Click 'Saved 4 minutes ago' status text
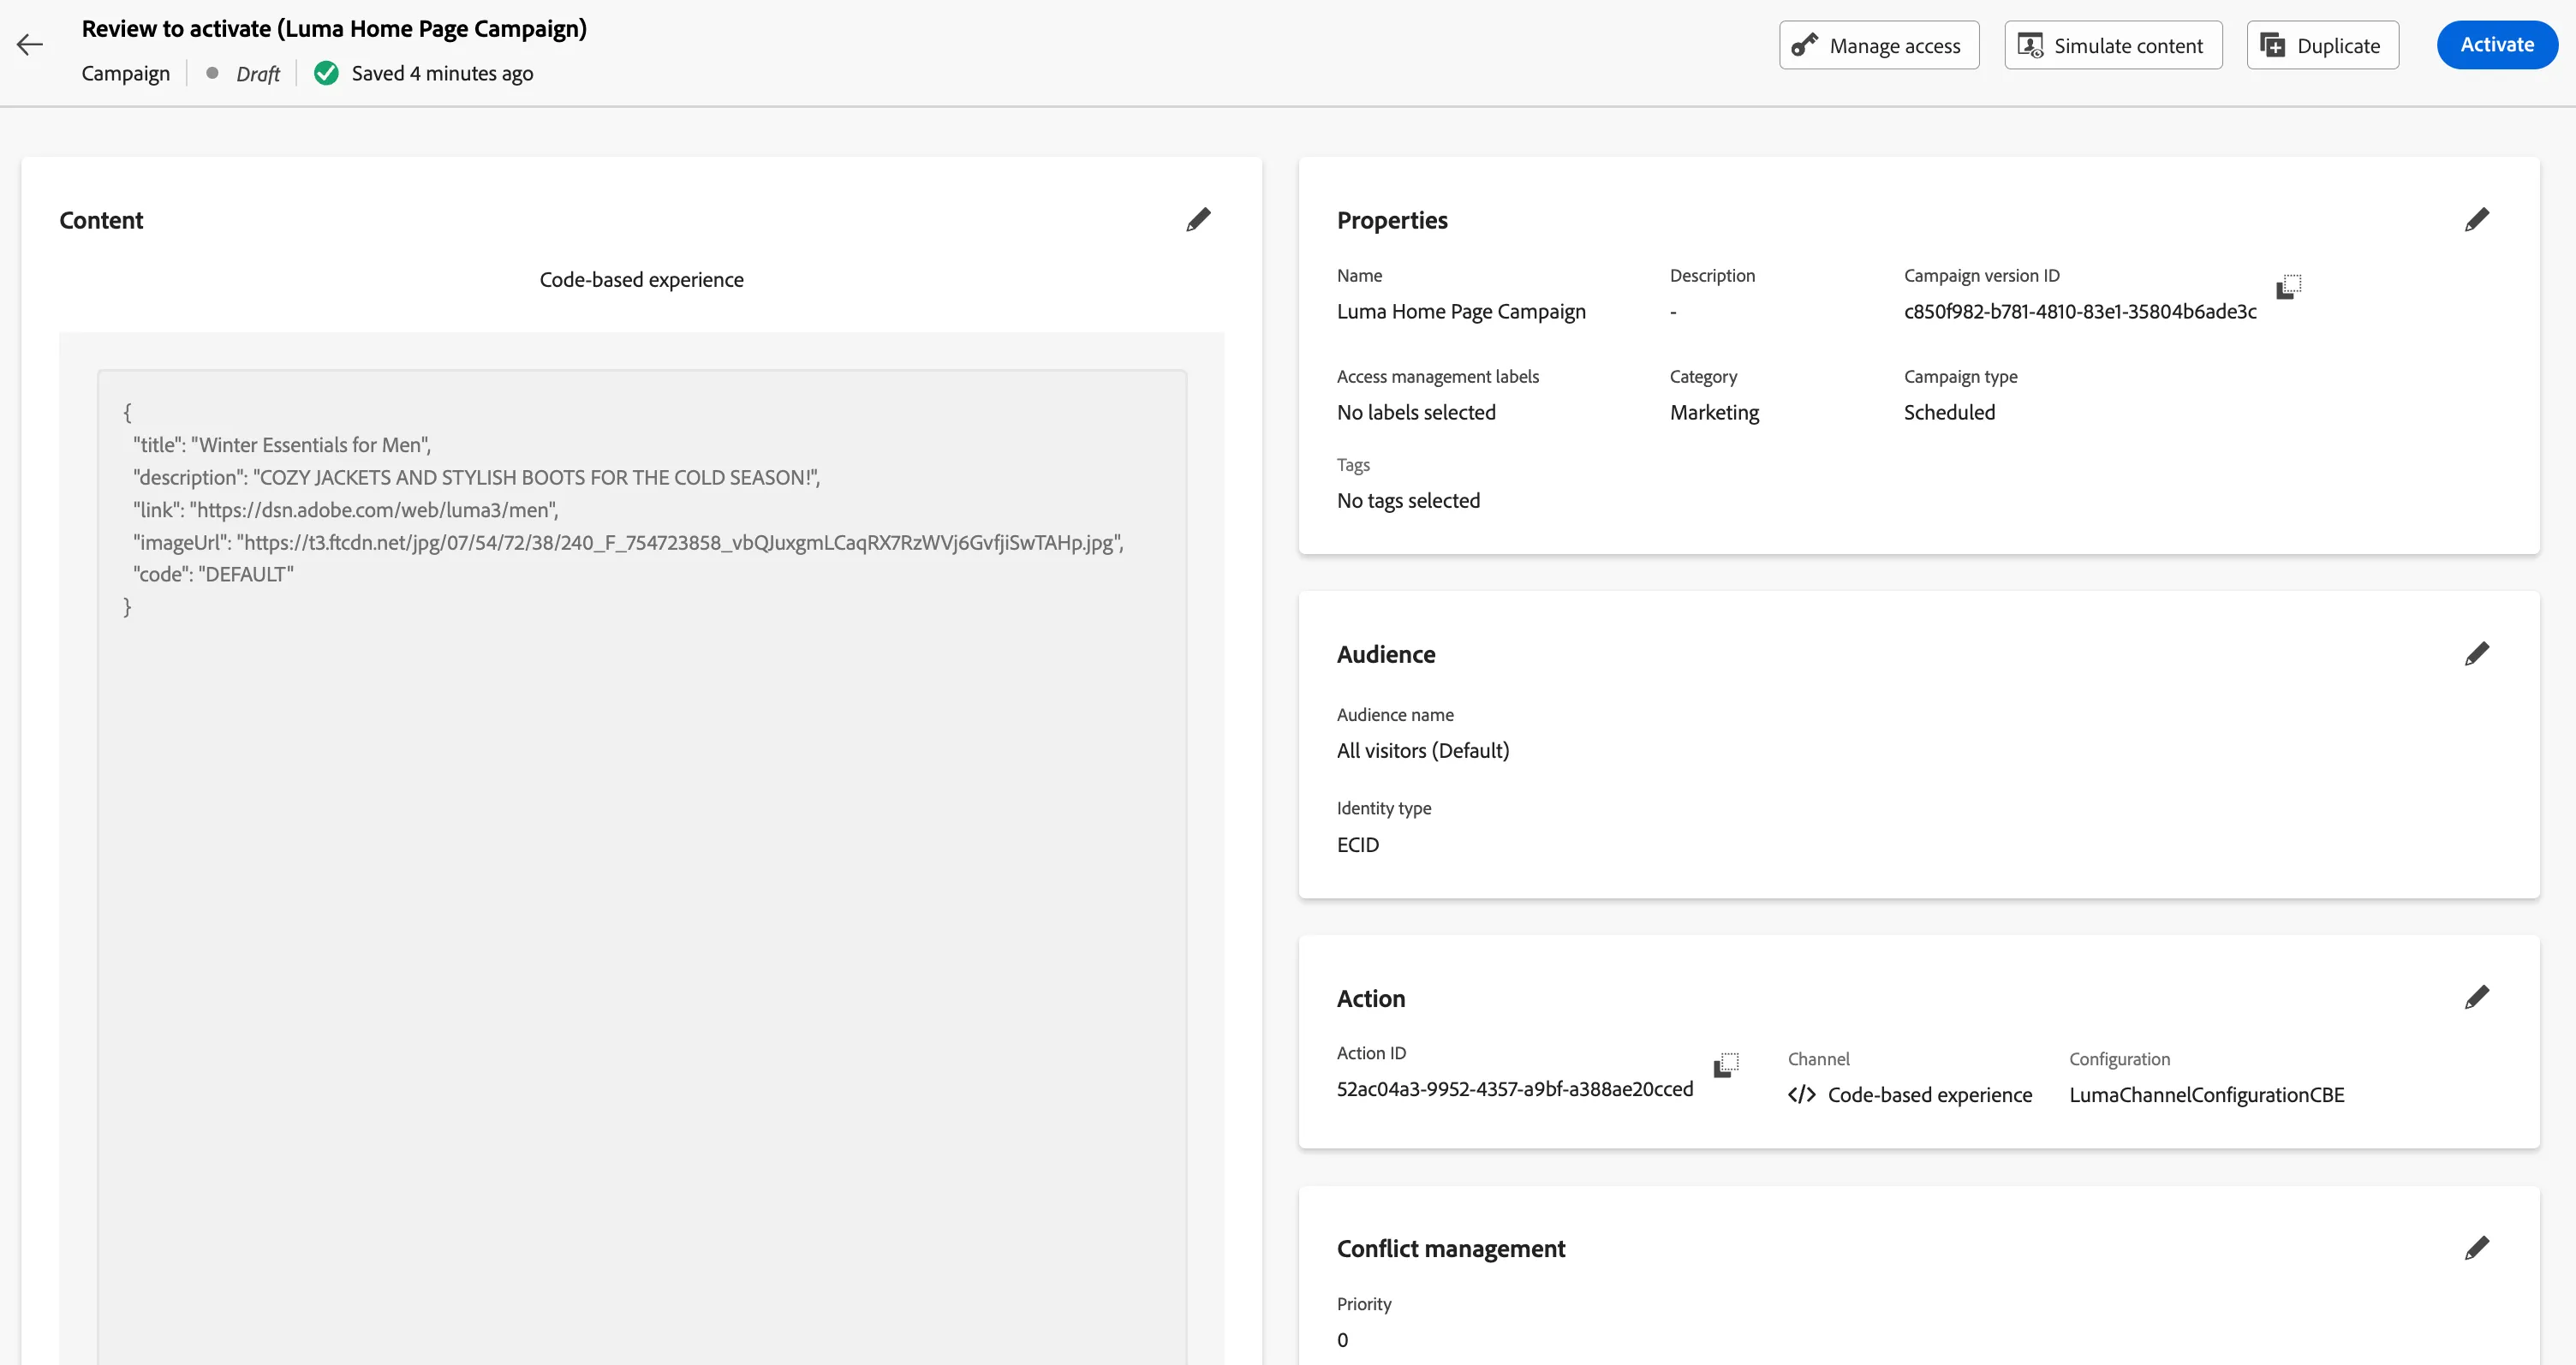 pyautogui.click(x=442, y=74)
